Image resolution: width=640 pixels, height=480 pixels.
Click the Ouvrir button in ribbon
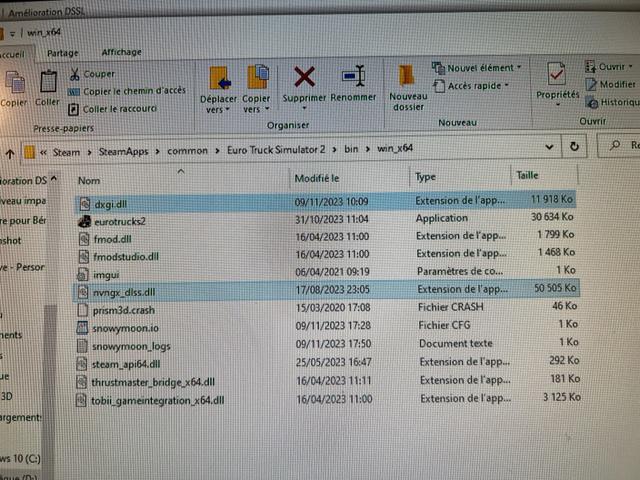609,67
